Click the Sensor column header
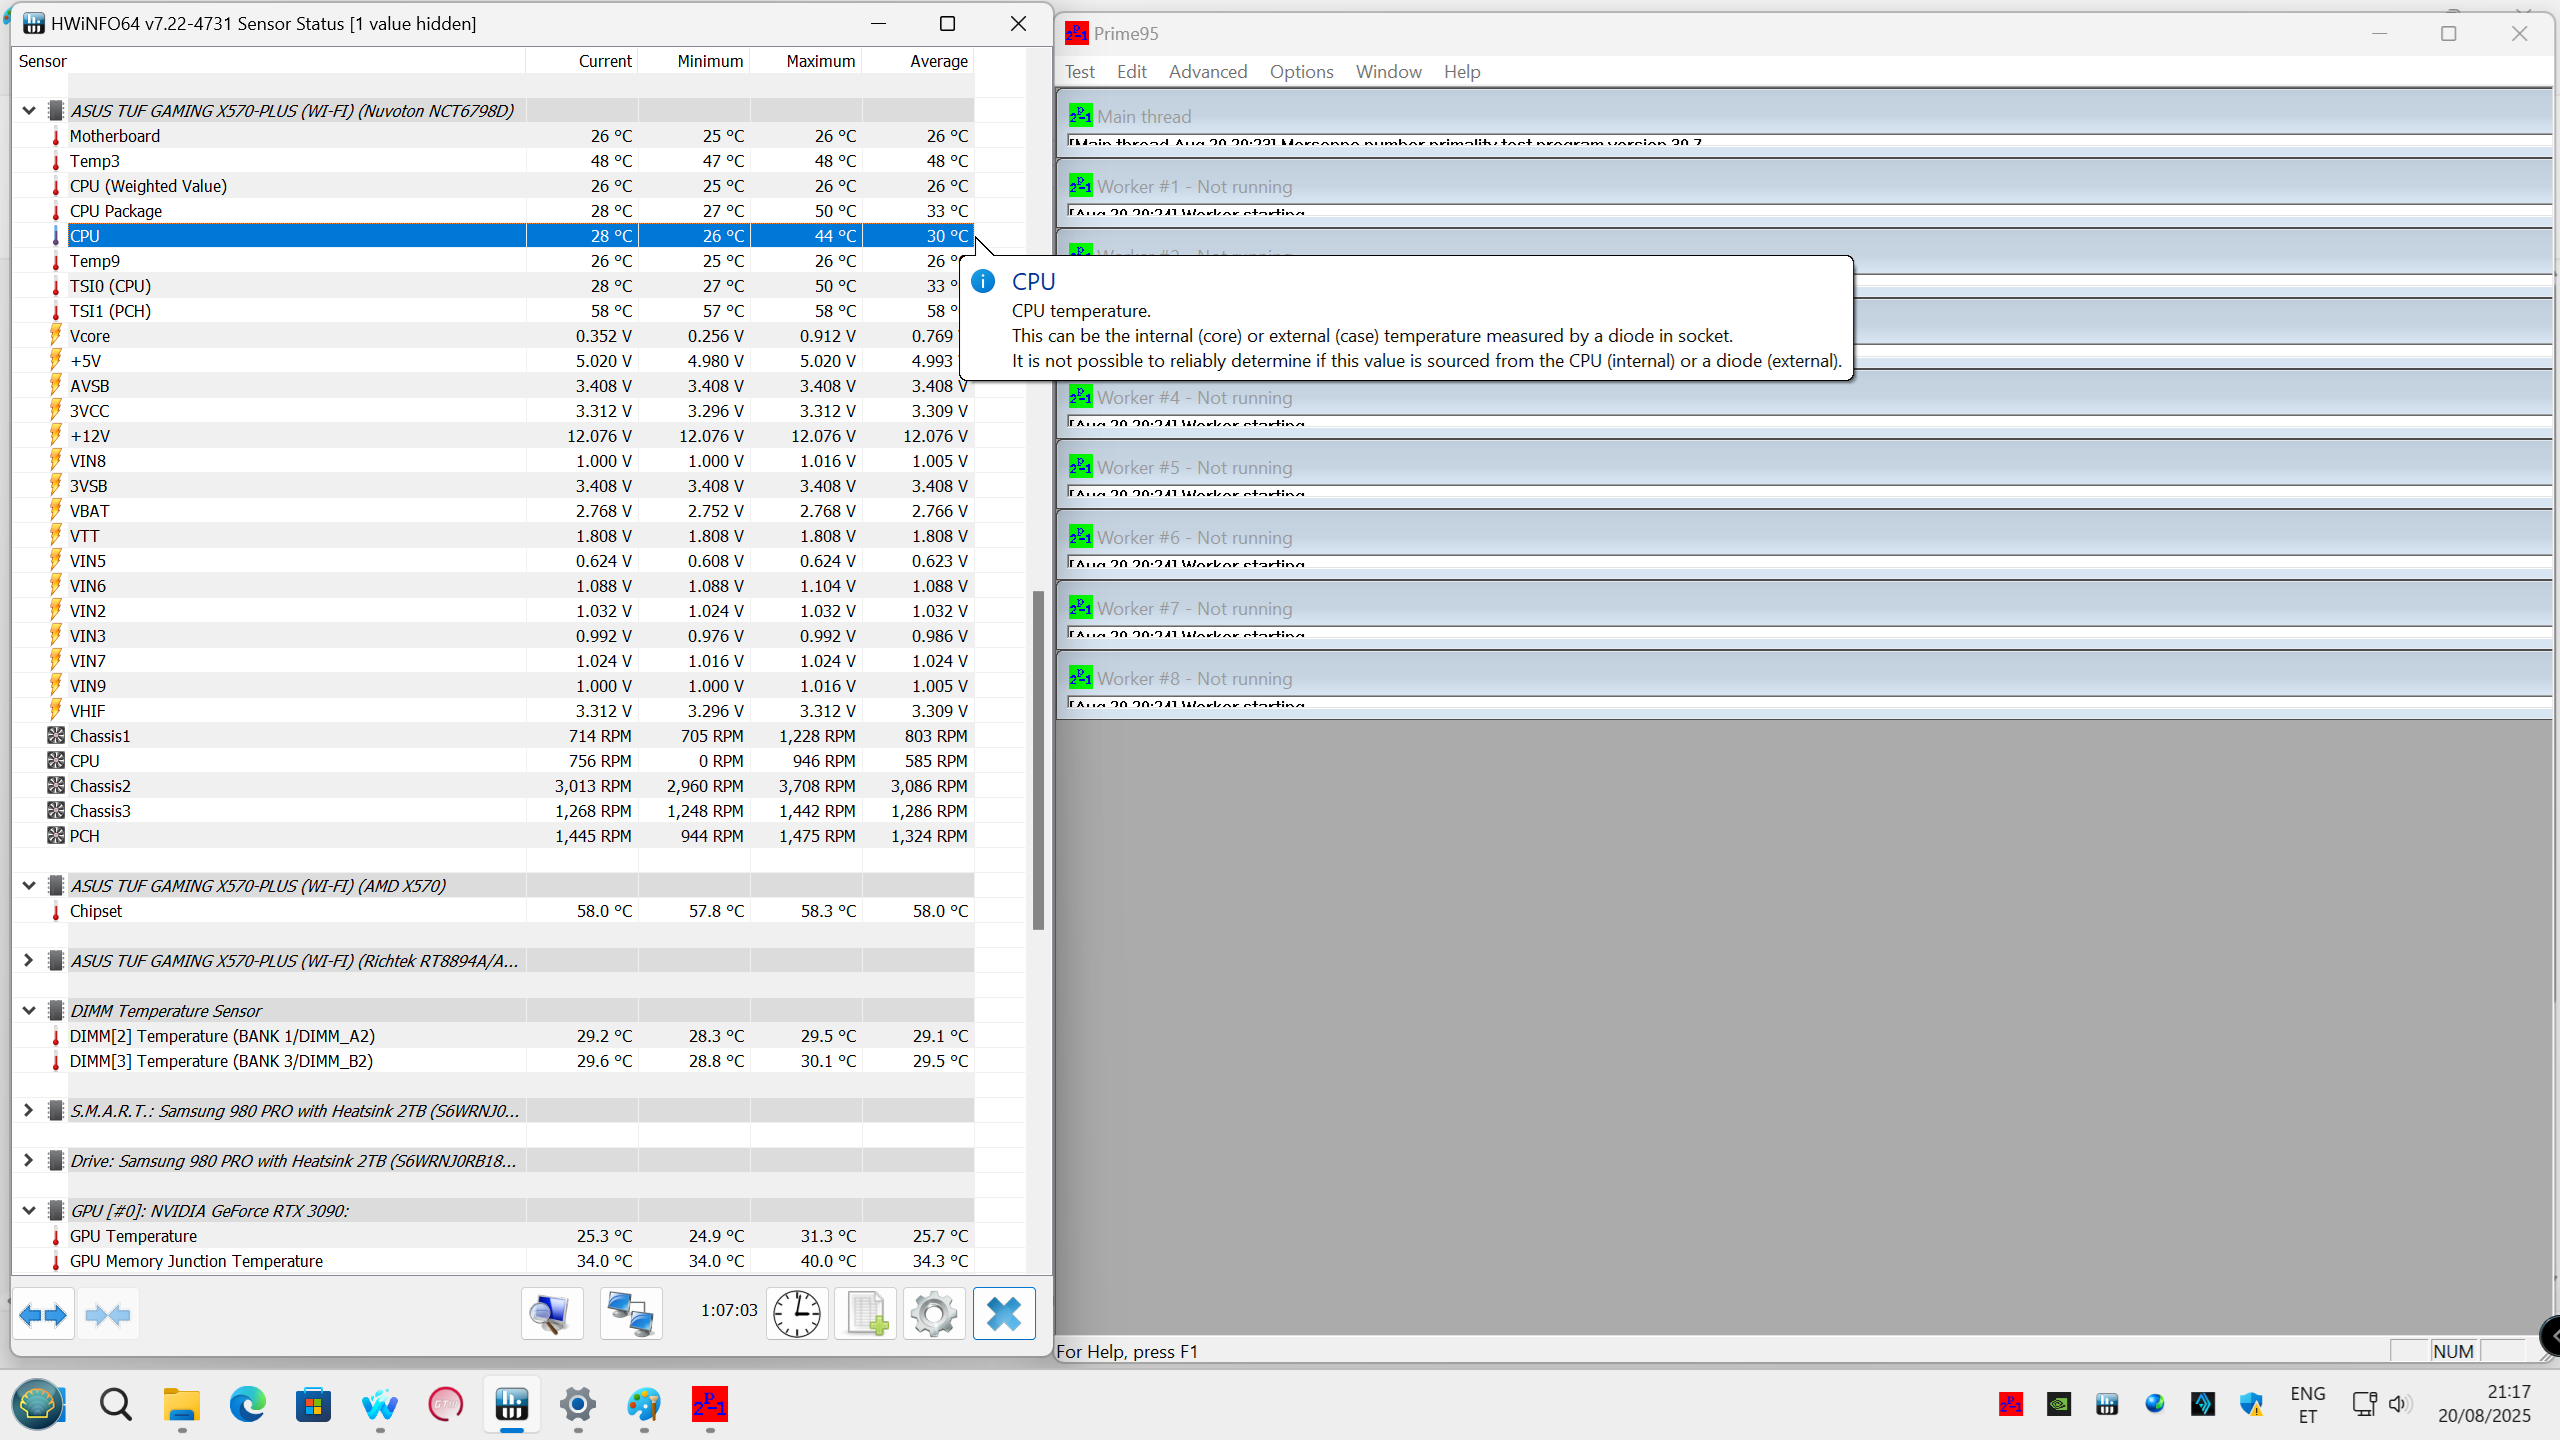This screenshot has width=2560, height=1440. 269,61
